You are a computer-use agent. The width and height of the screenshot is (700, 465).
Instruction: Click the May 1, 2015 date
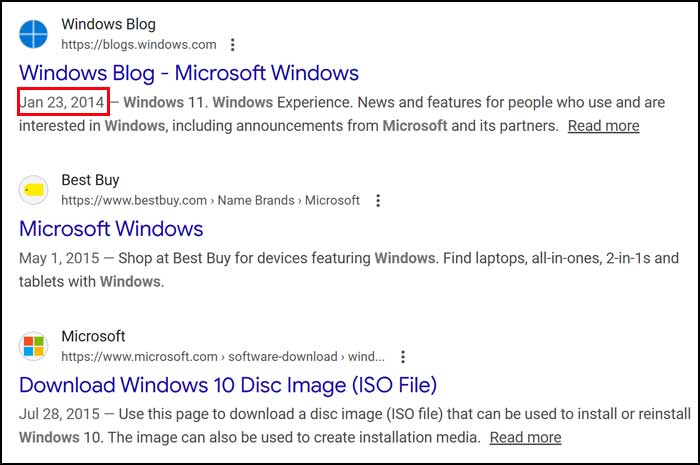(59, 258)
